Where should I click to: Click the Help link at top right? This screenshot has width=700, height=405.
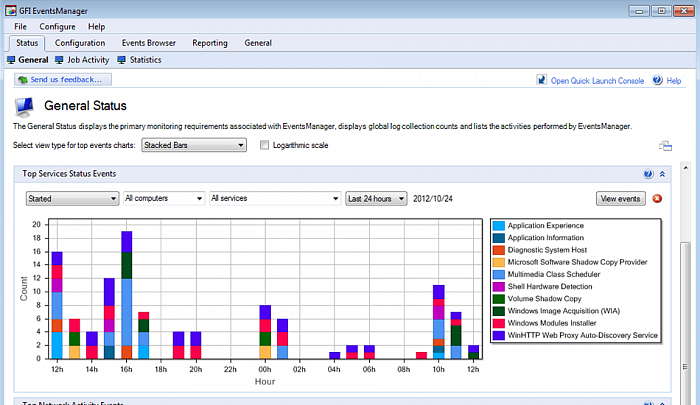(674, 81)
